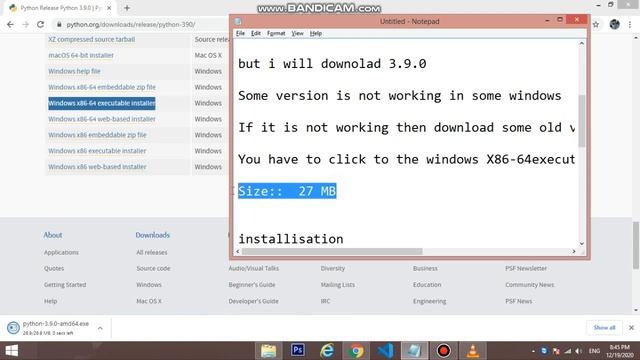Screen dimensions: 640x360
Task: Click the highlighted 'Size:: 27 MB' text
Action: pyautogui.click(x=287, y=191)
